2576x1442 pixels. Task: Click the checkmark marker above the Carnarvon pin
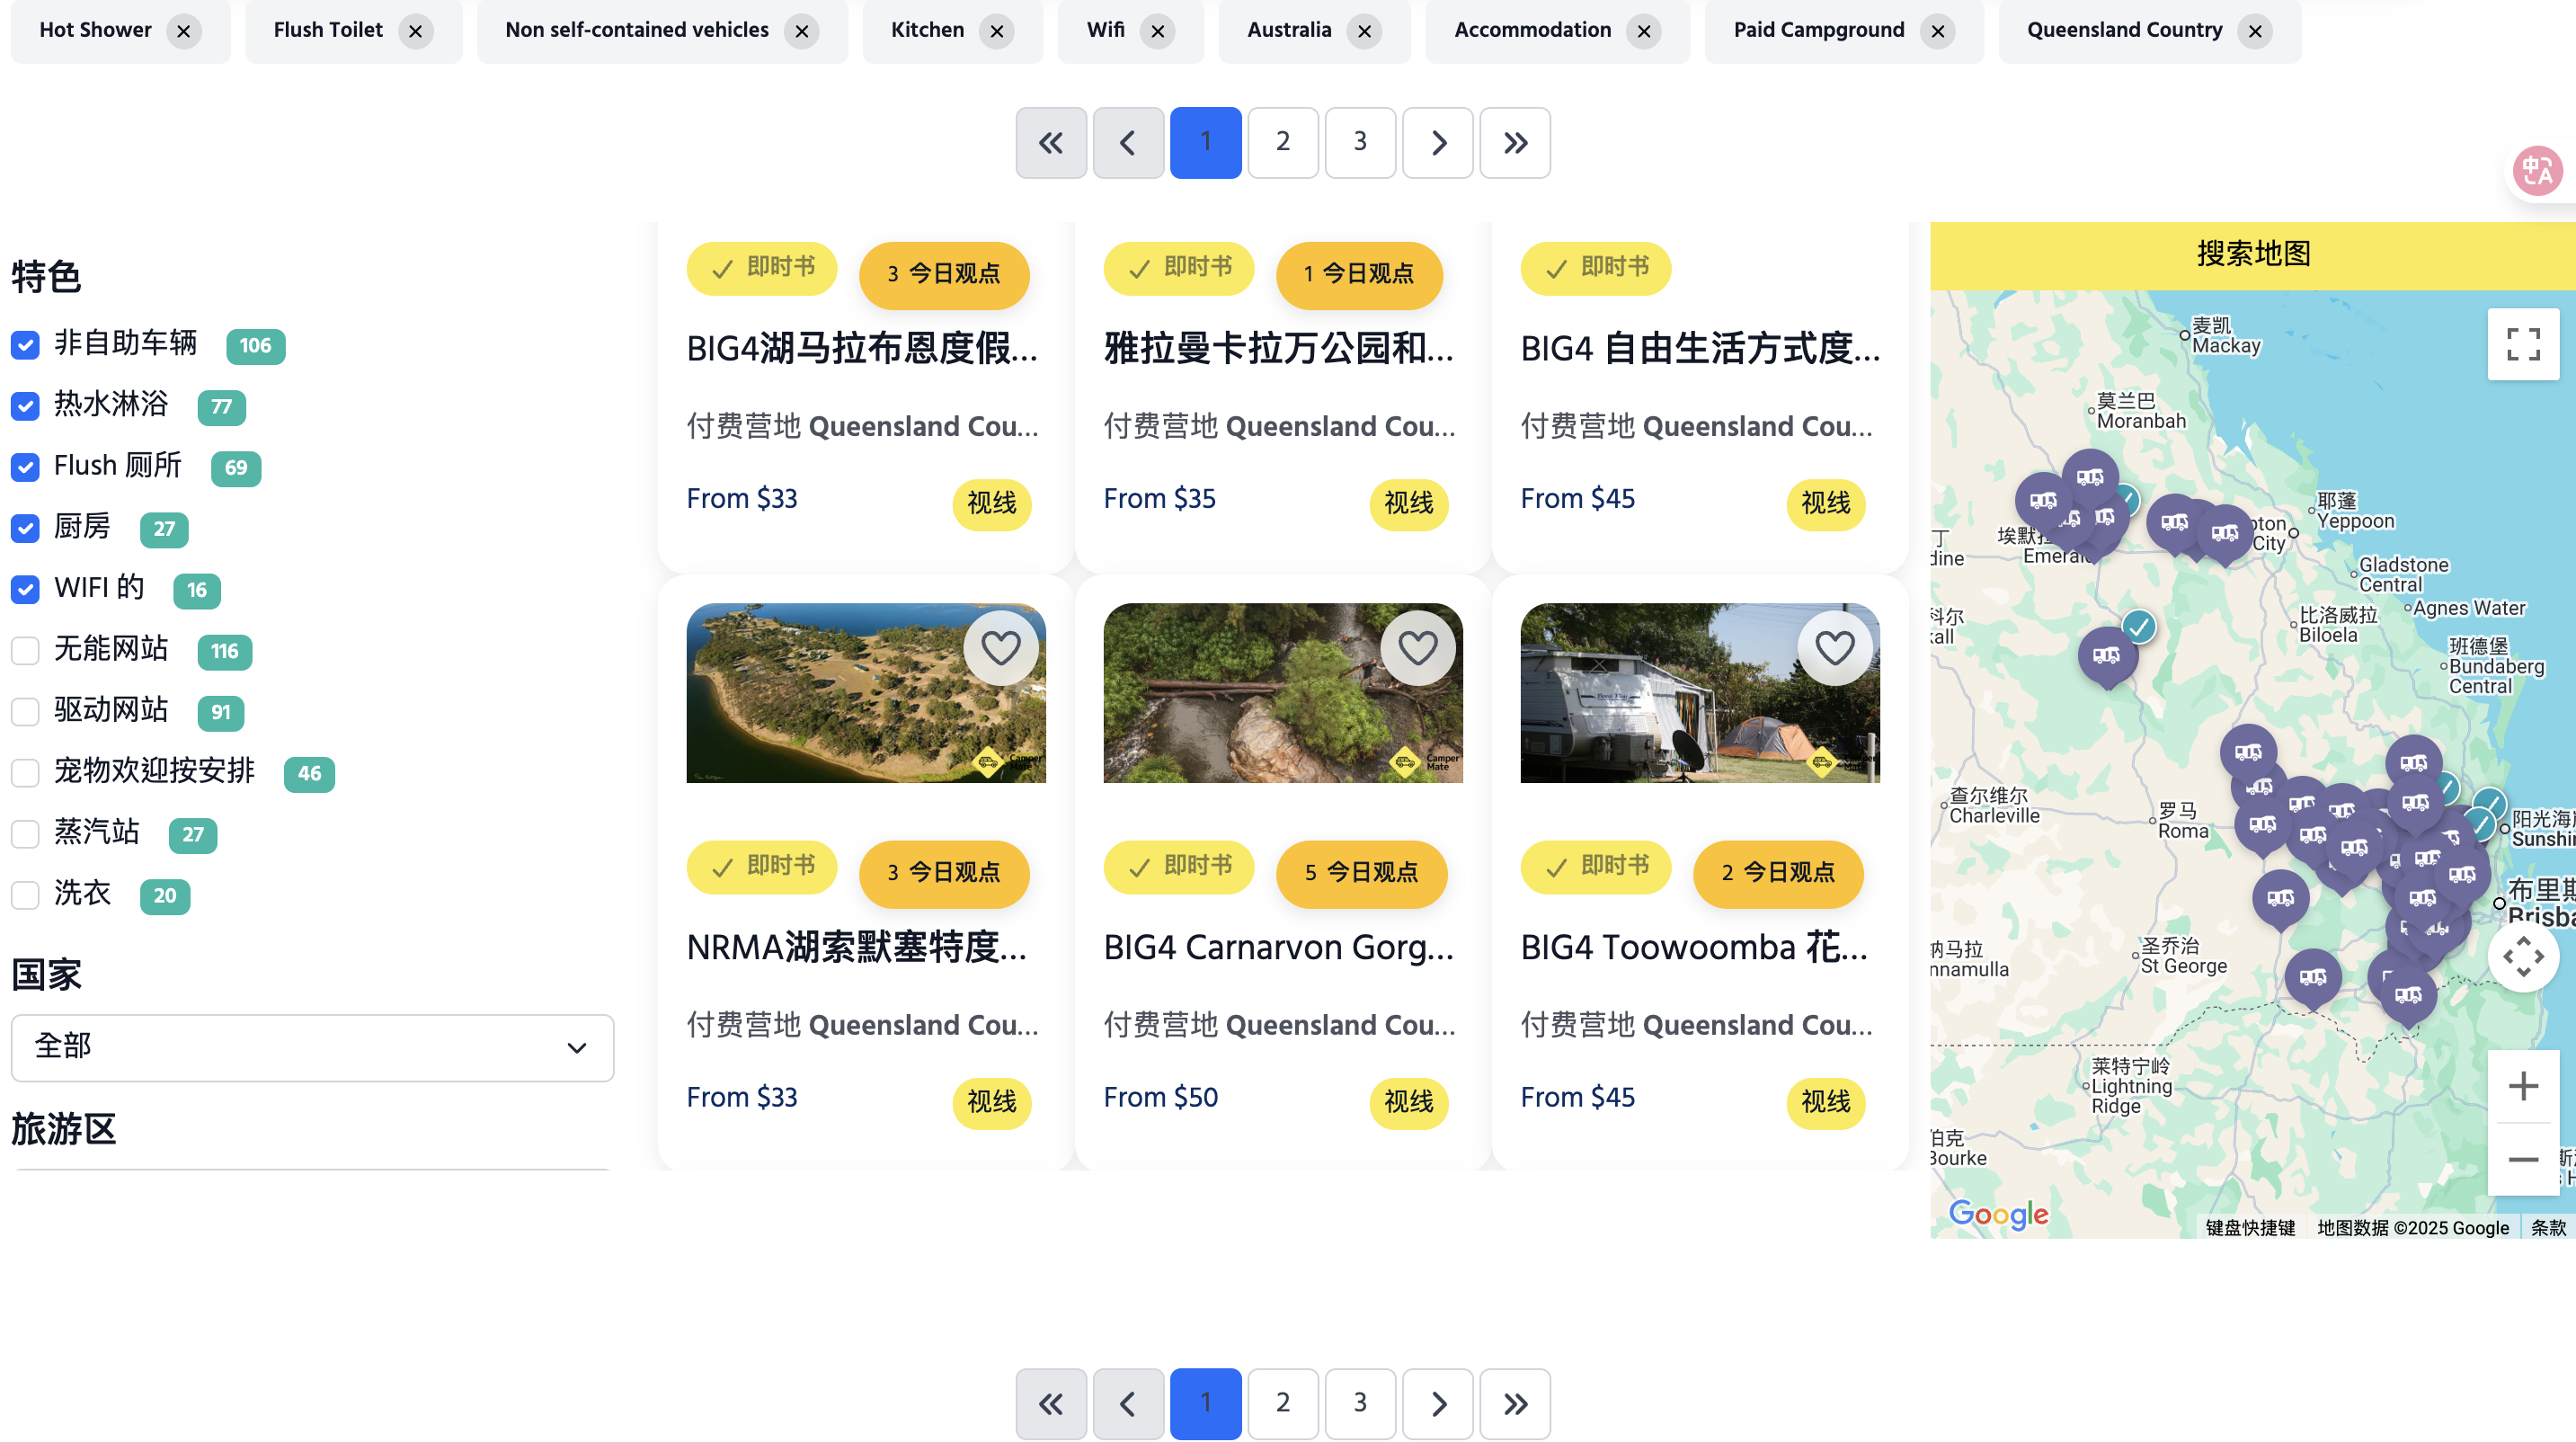click(2138, 628)
